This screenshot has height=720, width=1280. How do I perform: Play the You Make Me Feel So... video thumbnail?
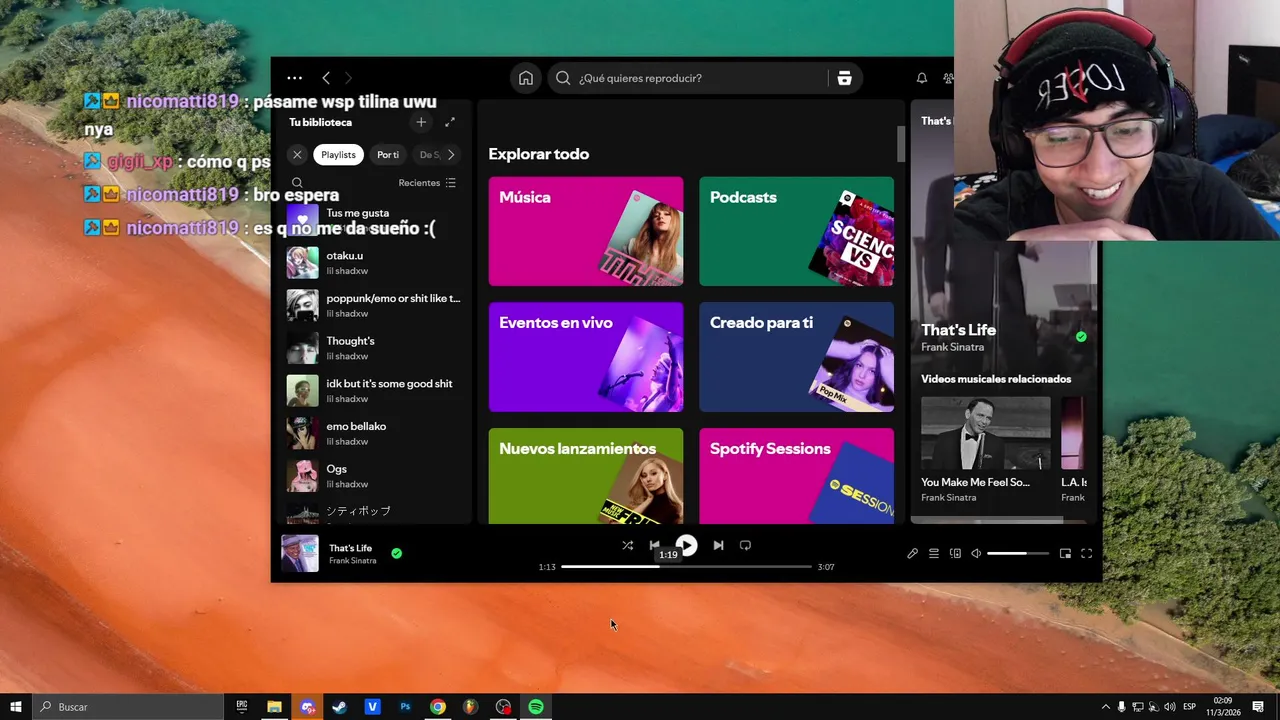coord(986,433)
